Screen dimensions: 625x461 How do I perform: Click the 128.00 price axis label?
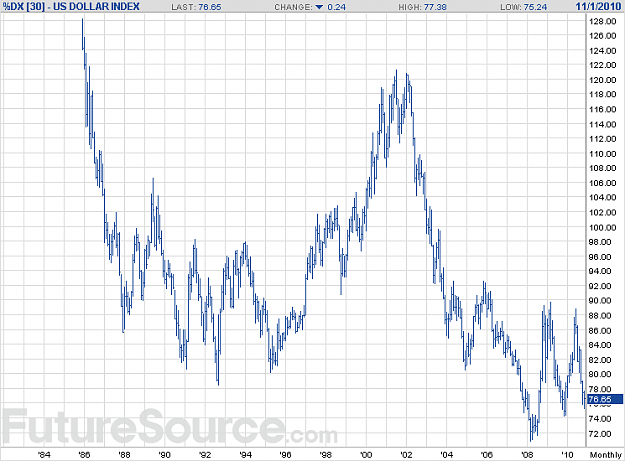pos(603,22)
